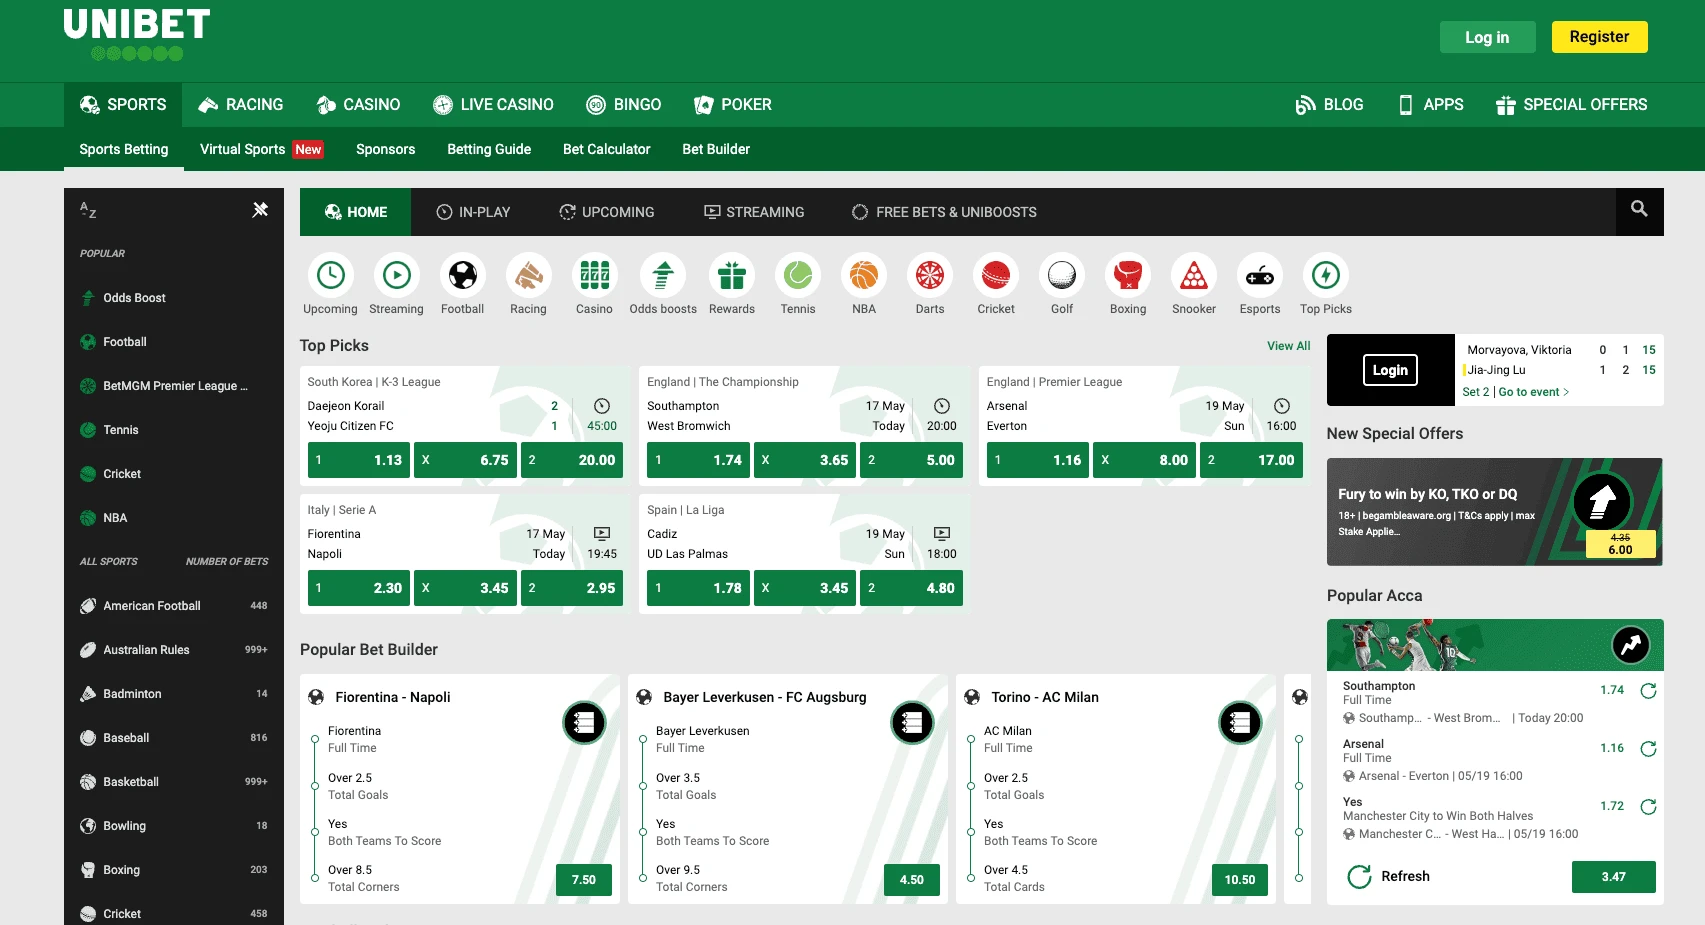Select Cadiz win odds 1.78

tap(699, 588)
